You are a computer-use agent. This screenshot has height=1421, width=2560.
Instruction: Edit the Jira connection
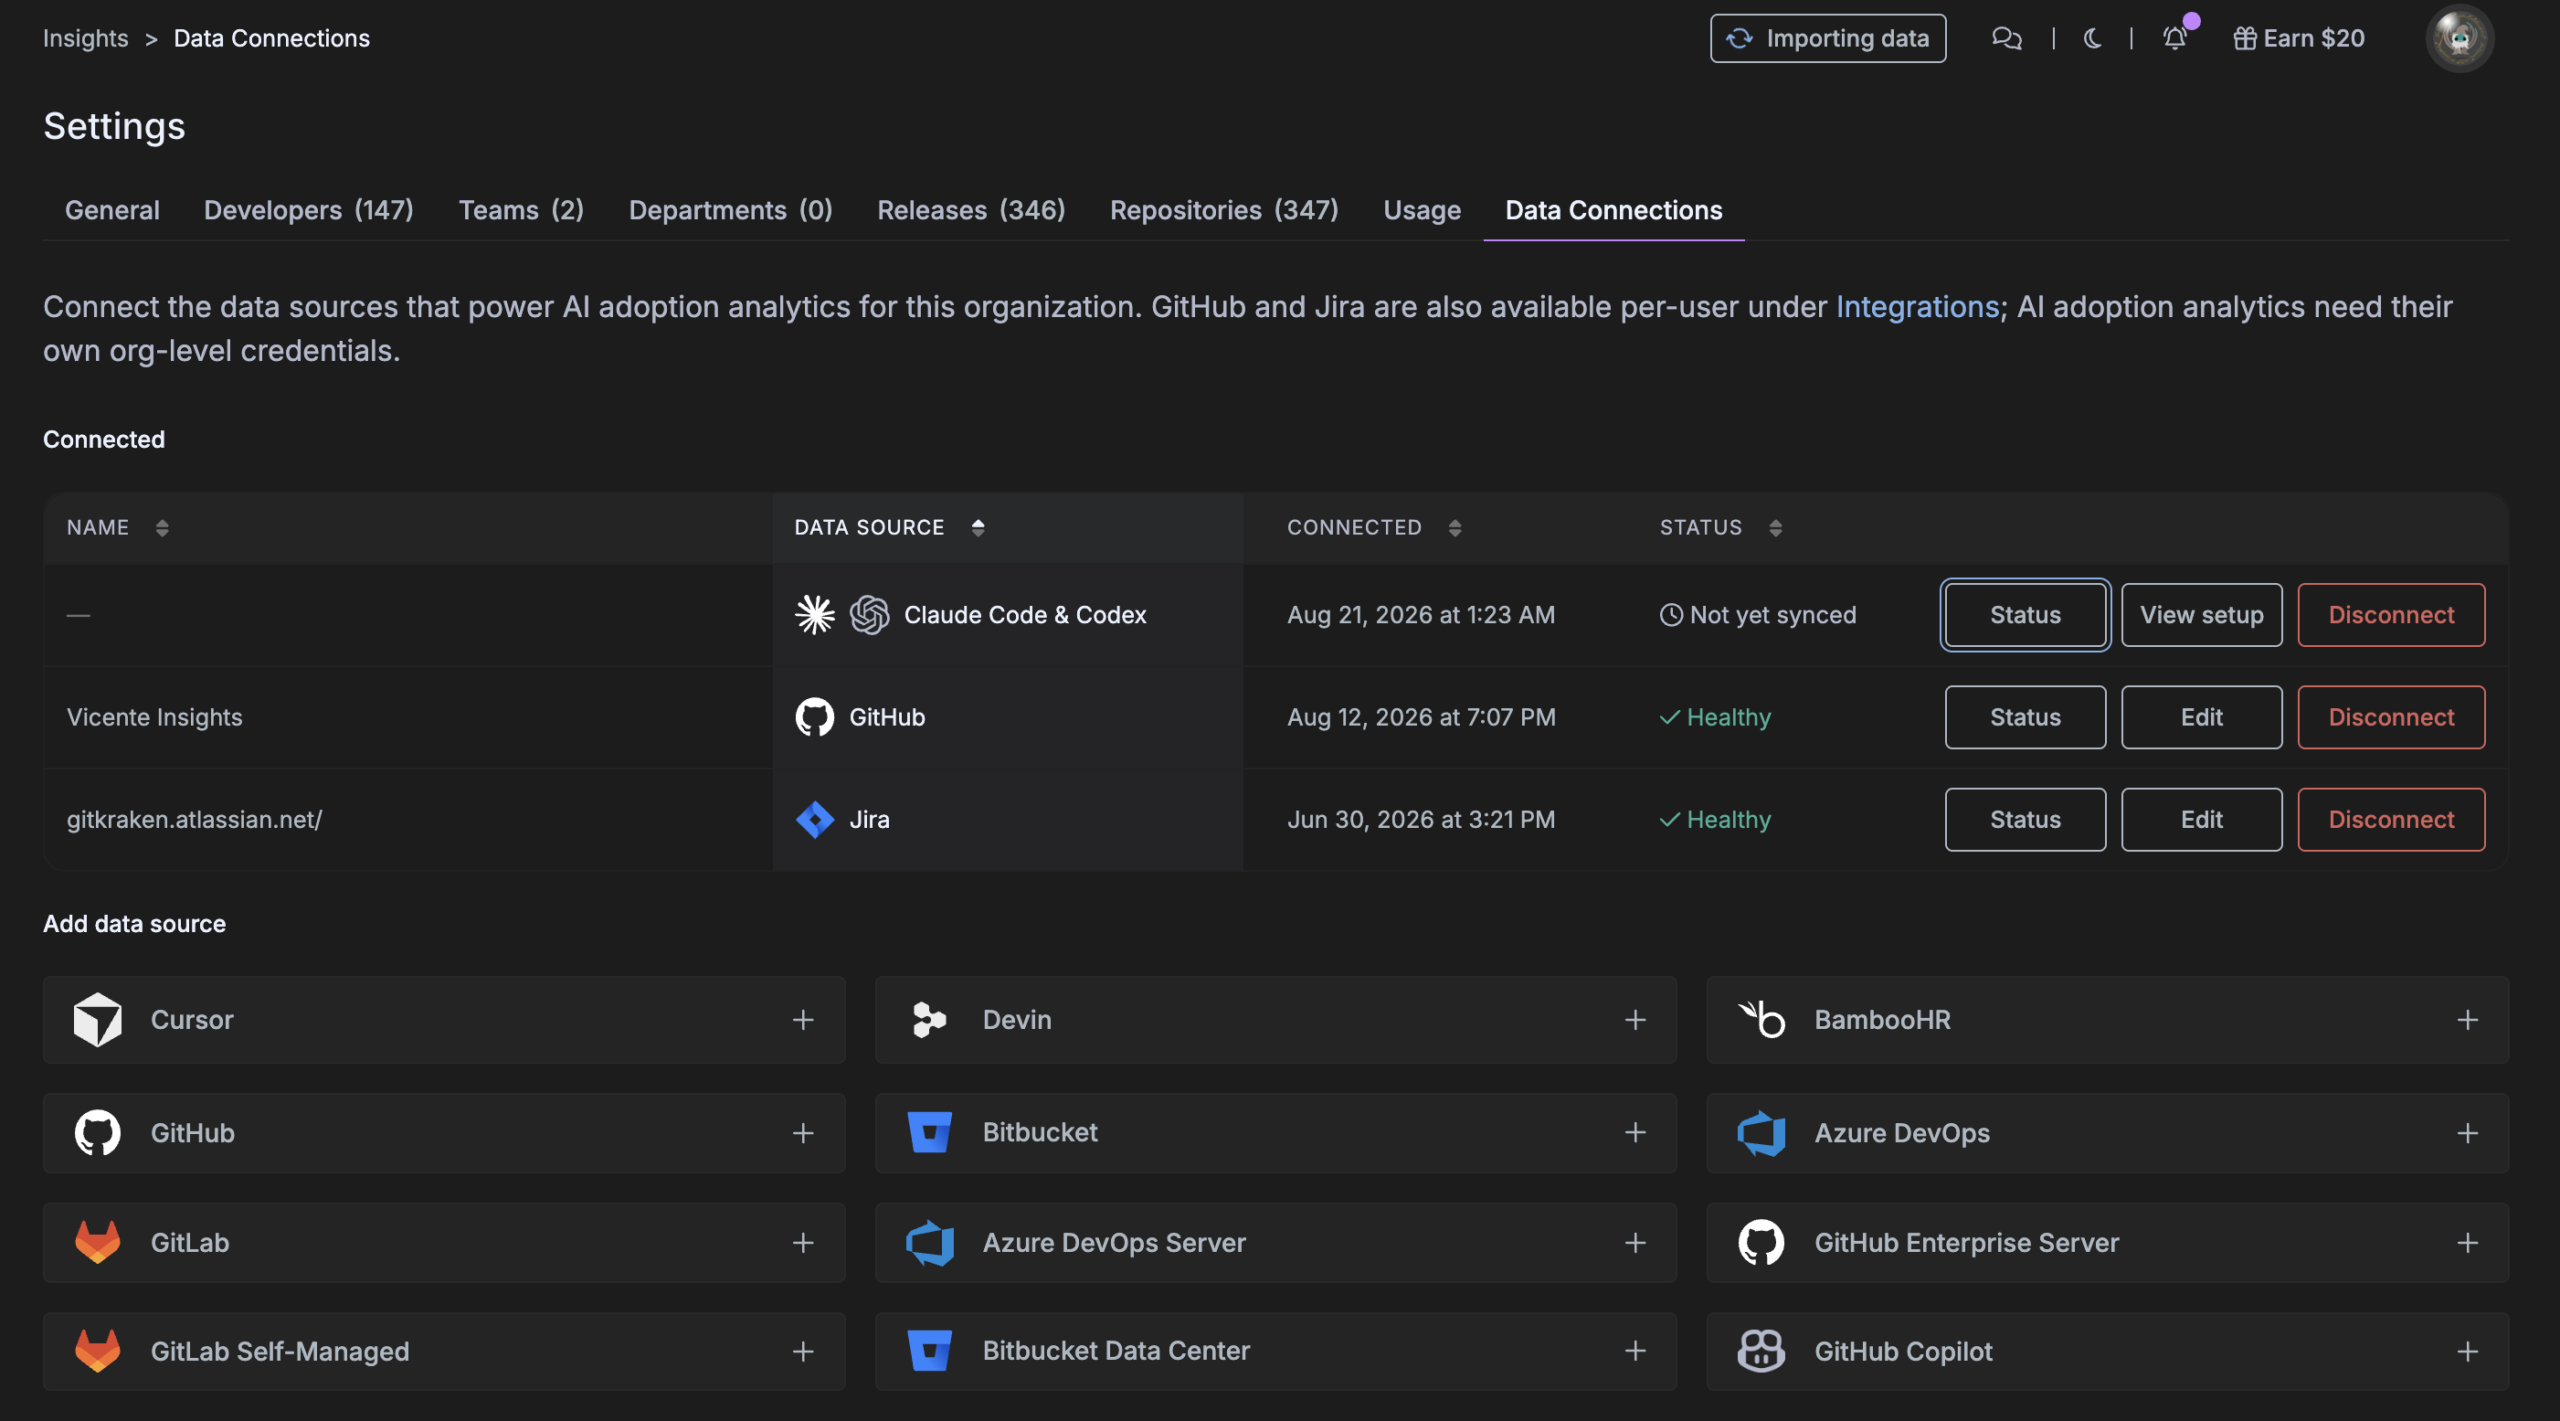pos(2201,818)
